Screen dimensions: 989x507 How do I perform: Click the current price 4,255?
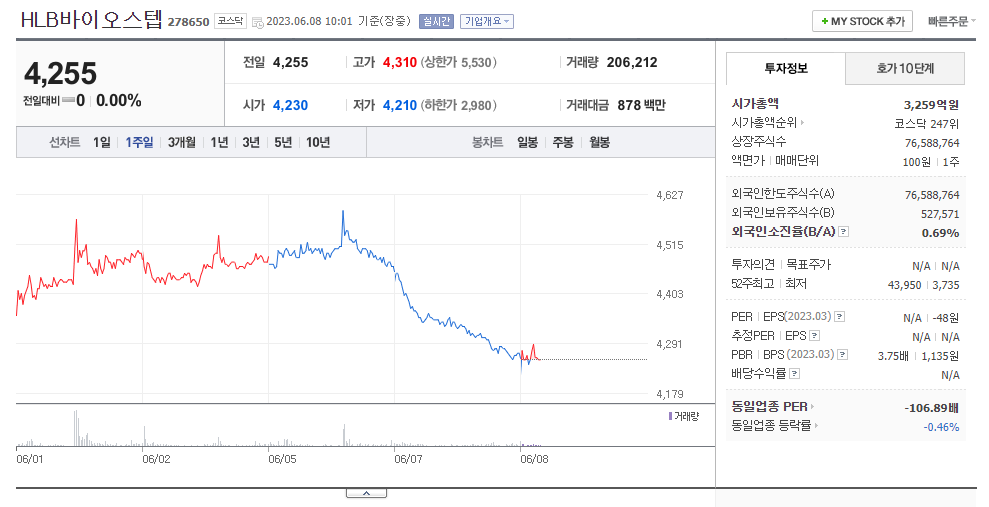(61, 74)
